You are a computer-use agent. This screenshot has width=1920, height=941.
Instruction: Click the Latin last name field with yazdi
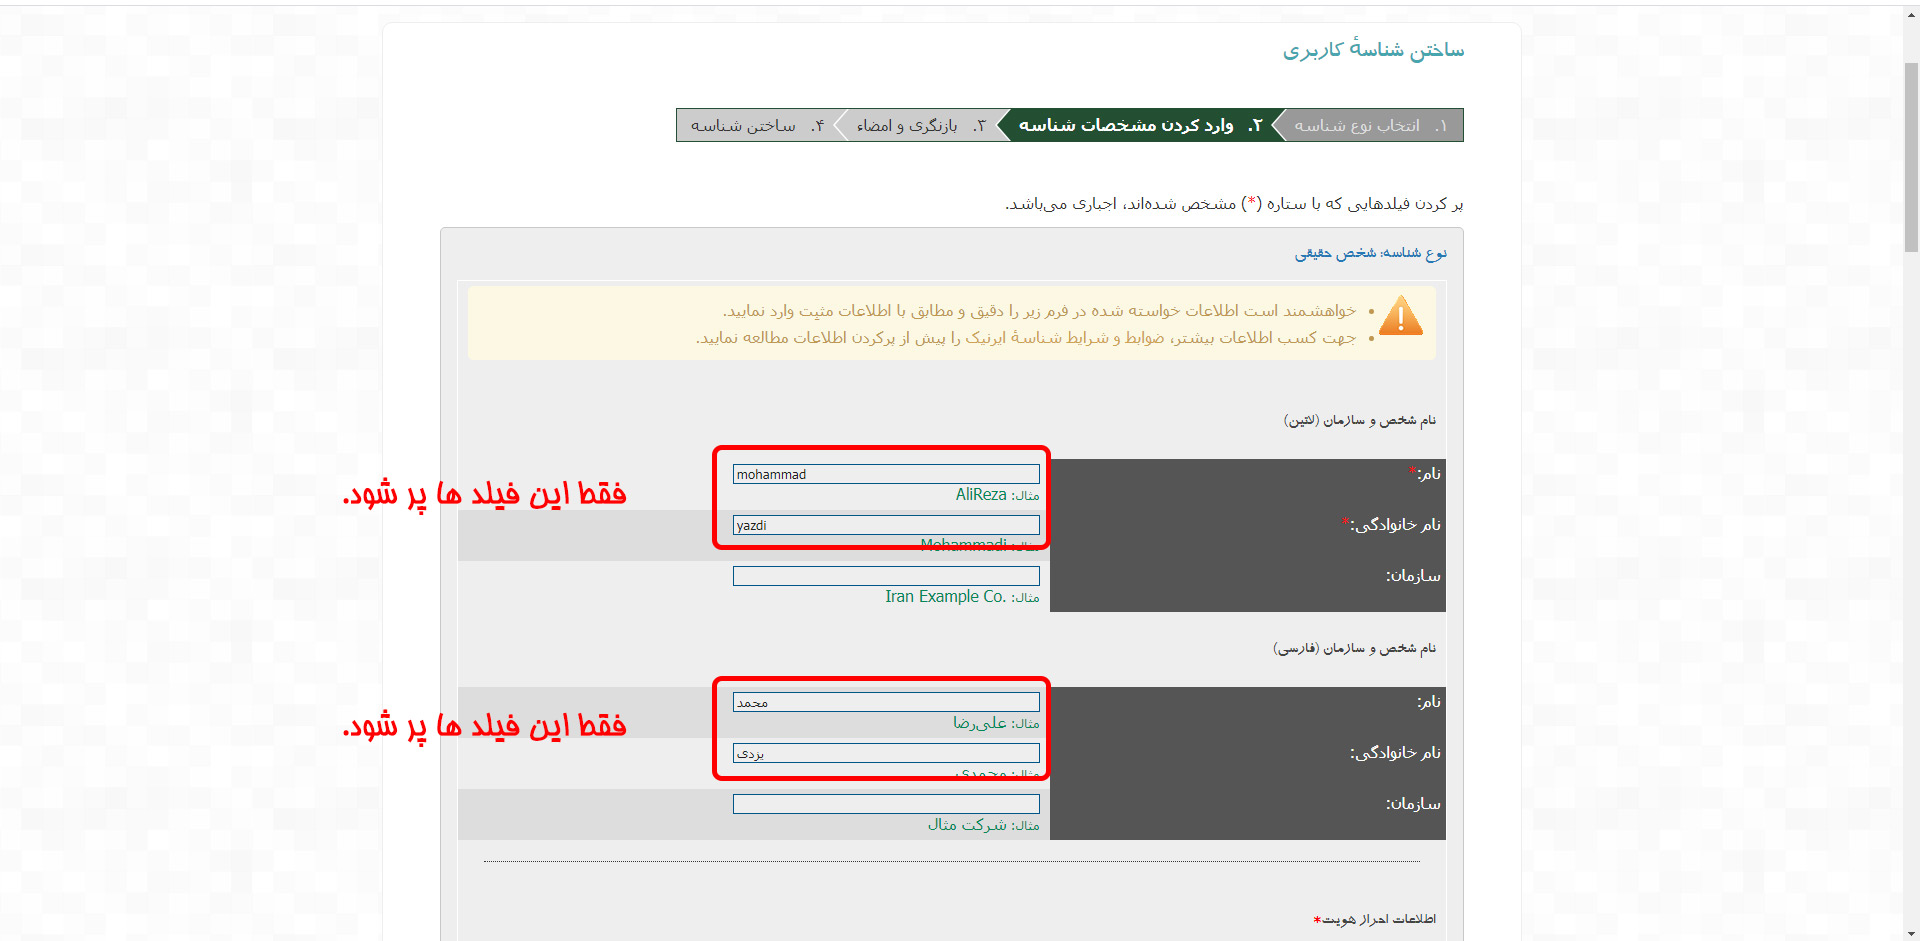coord(885,525)
